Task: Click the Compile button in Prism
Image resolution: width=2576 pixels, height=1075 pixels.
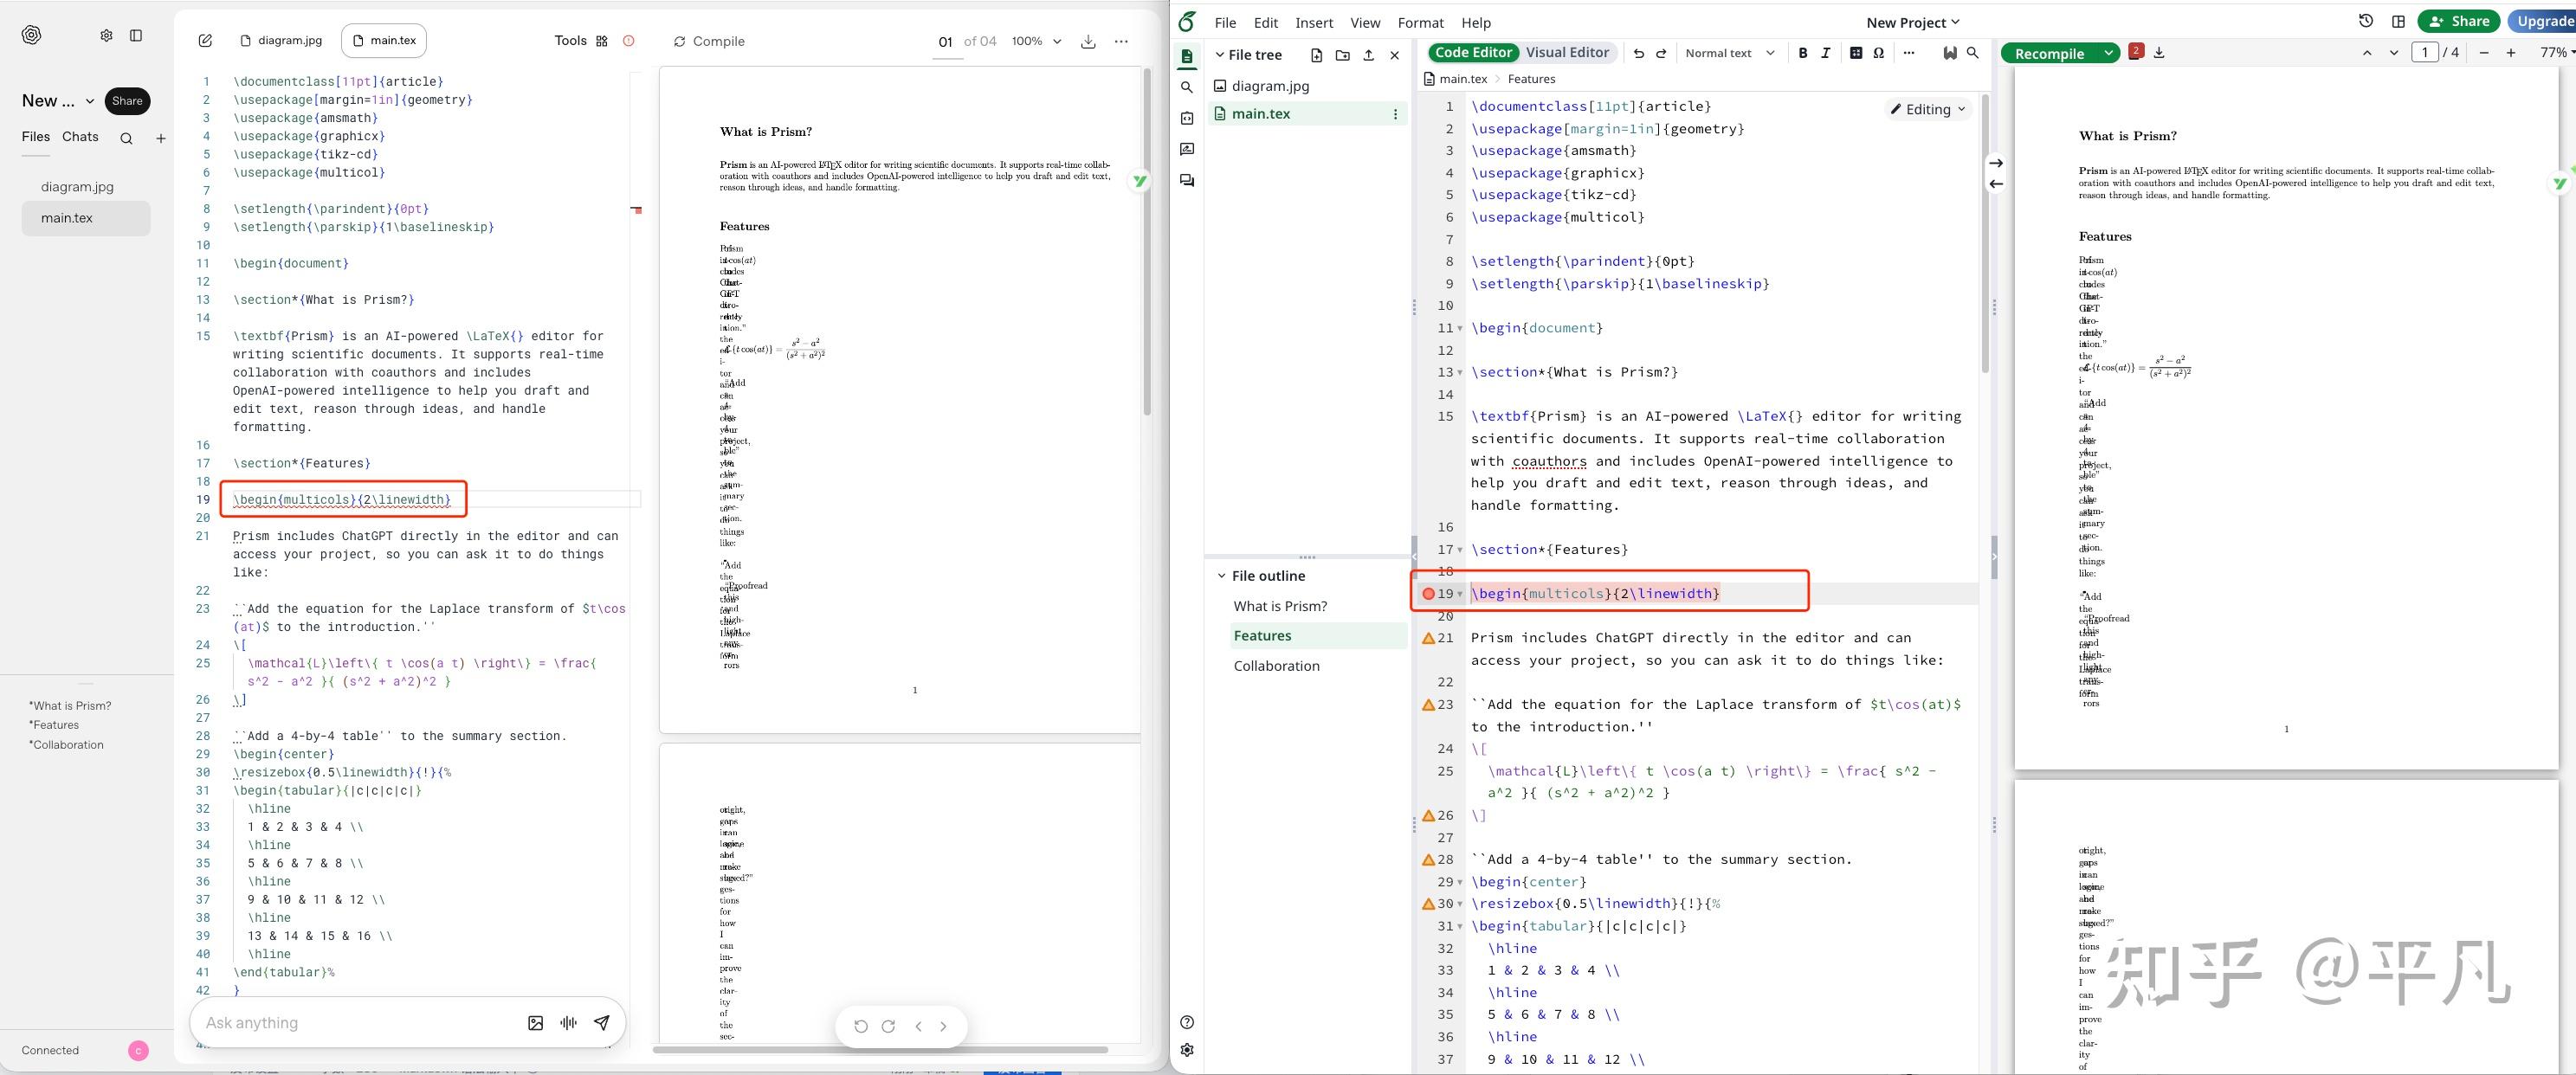Action: click(x=708, y=41)
